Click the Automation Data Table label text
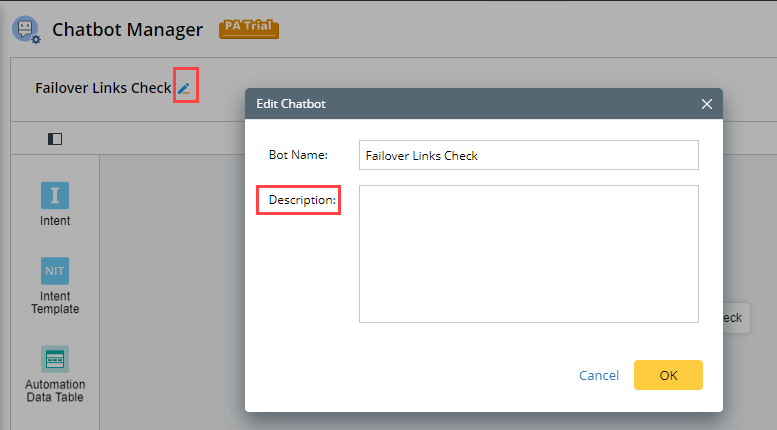This screenshot has height=430, width=777. [x=55, y=391]
